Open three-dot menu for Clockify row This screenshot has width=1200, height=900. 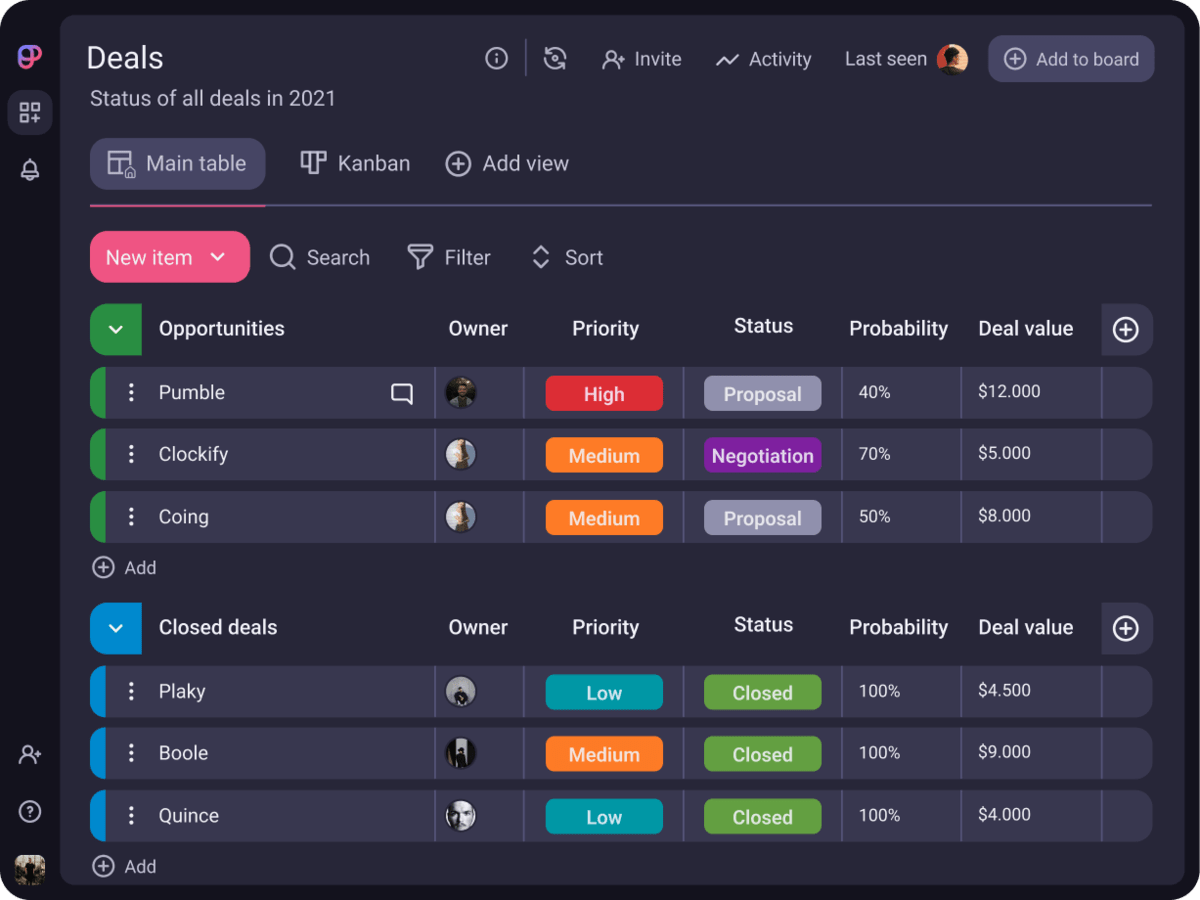point(131,455)
